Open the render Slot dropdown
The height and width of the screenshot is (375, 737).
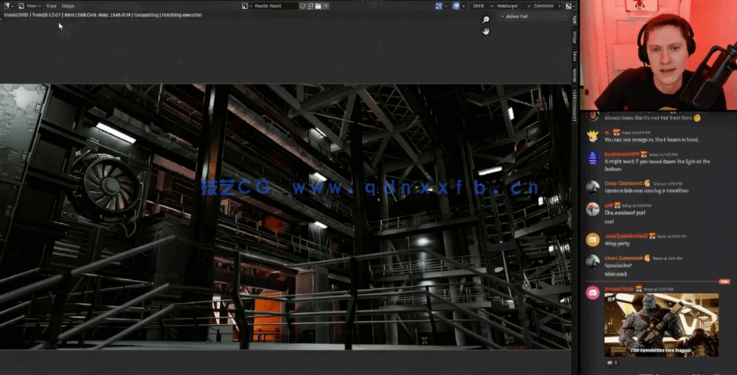coord(482,6)
